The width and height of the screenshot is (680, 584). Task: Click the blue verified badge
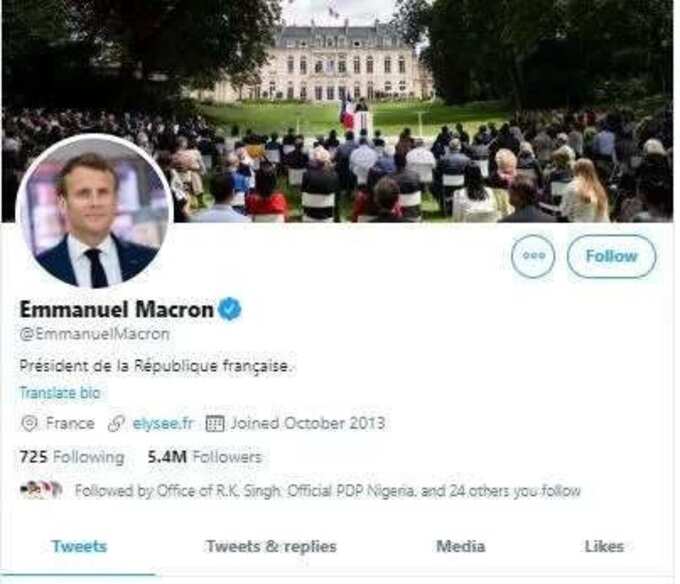tap(230, 309)
